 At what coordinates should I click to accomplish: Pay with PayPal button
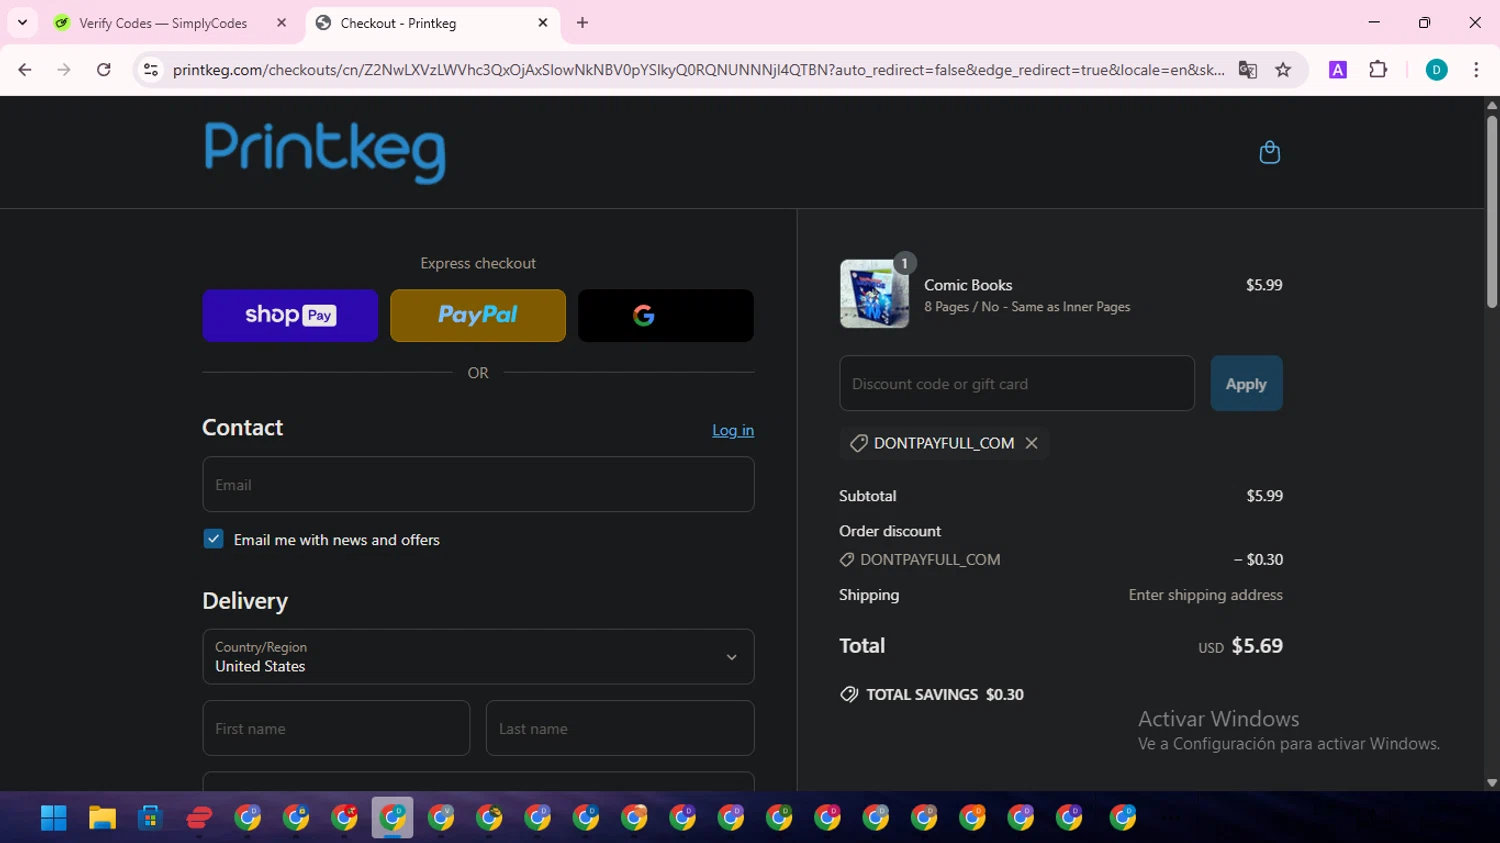(478, 315)
